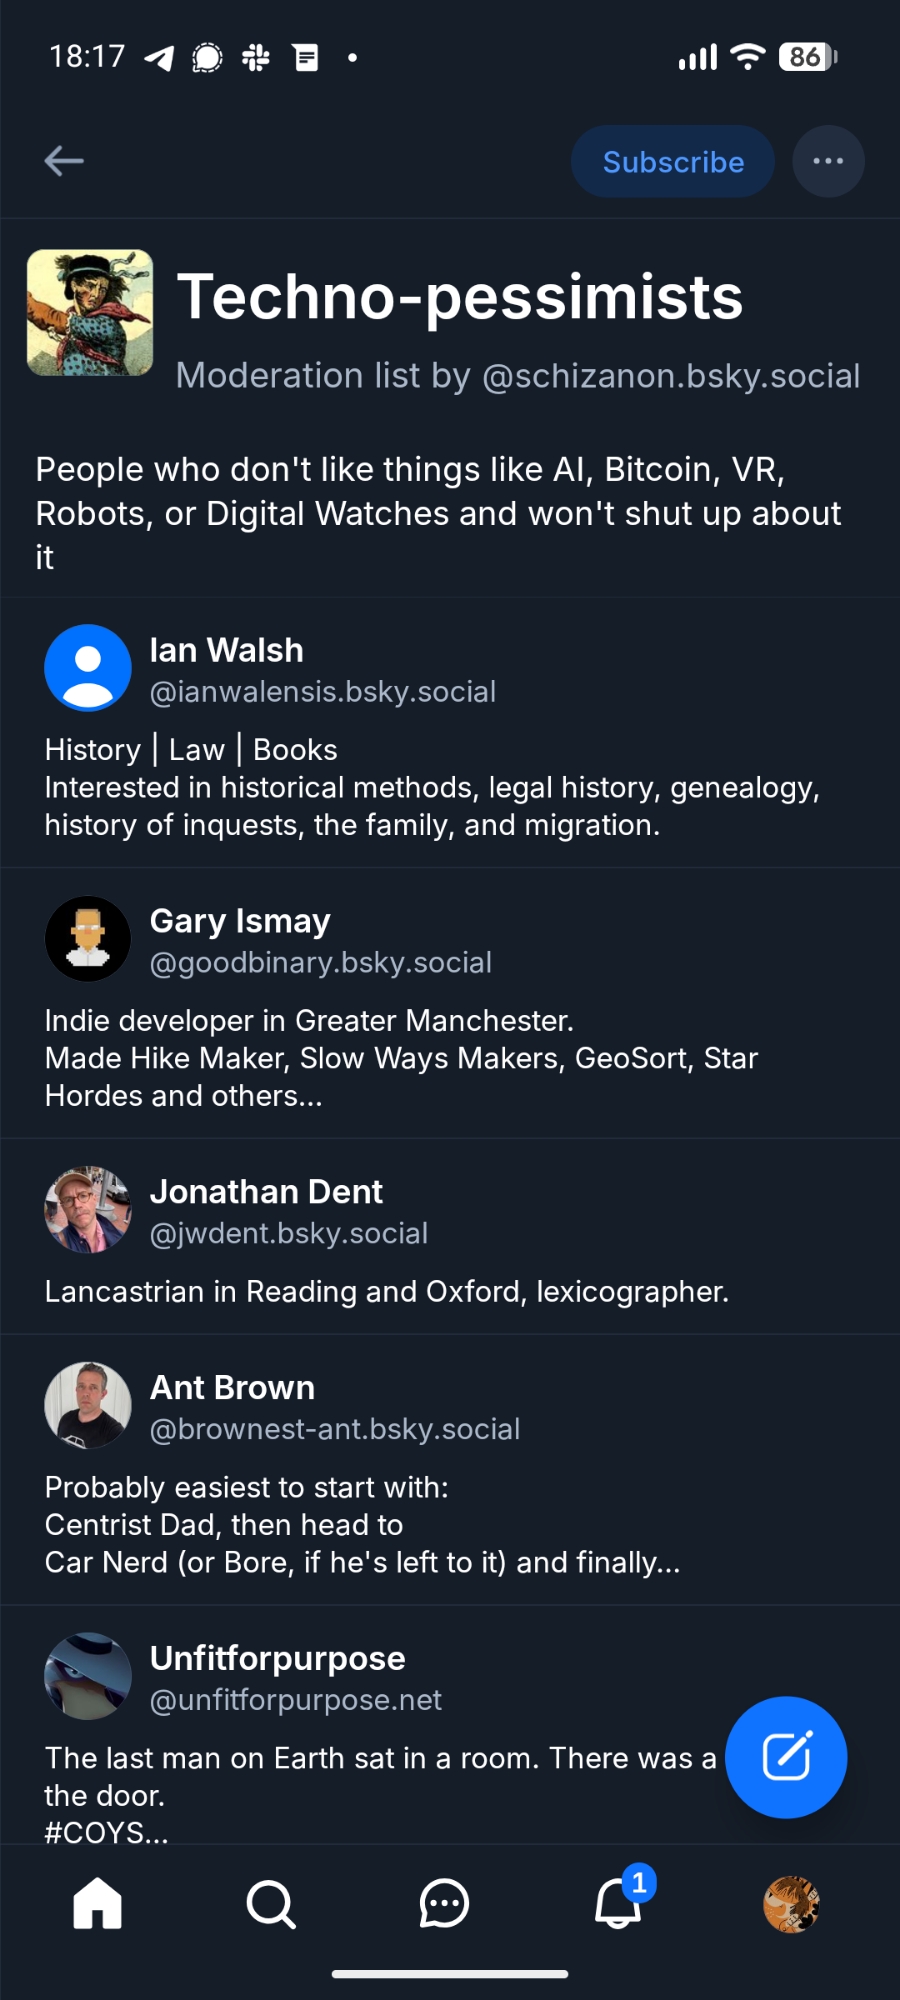Subscribe to the Techno-pessimists list
900x2000 pixels.
tap(673, 161)
